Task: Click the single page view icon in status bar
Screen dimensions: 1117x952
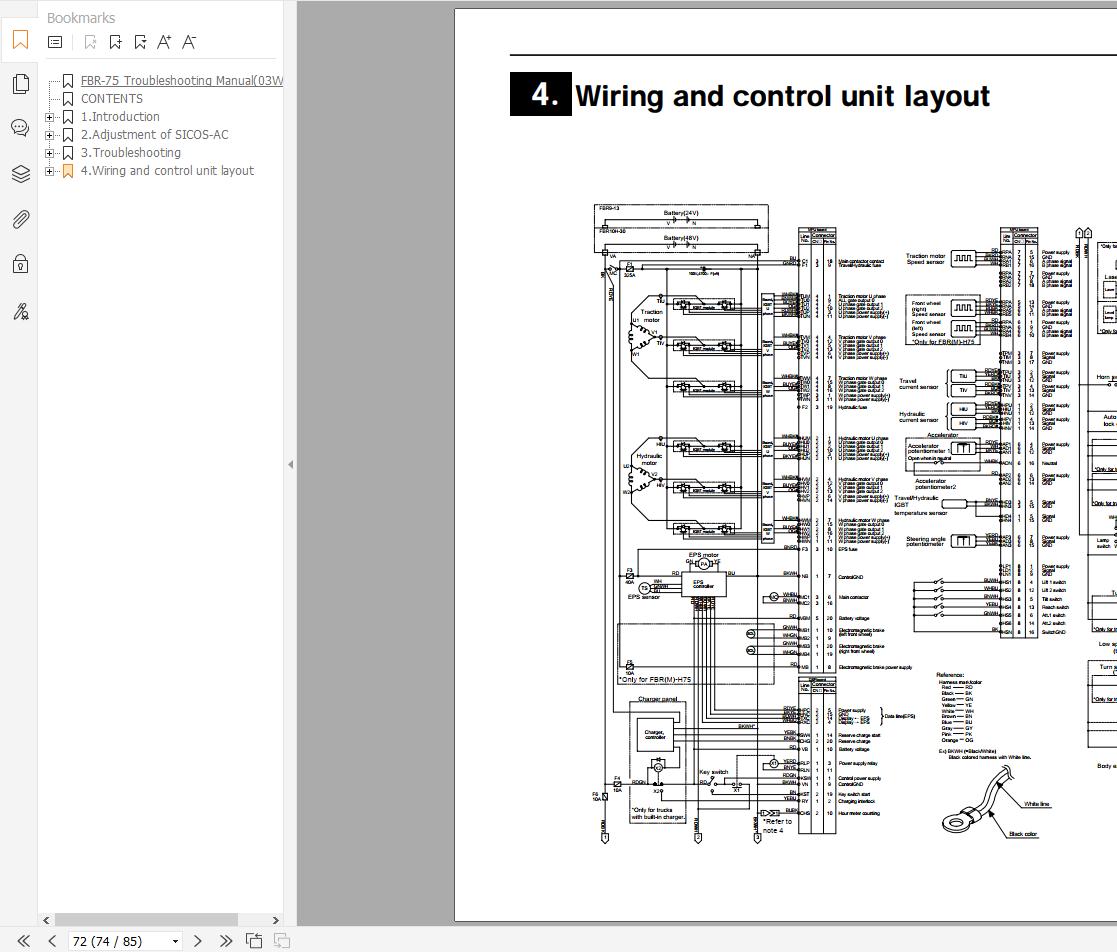Action: (x=254, y=941)
